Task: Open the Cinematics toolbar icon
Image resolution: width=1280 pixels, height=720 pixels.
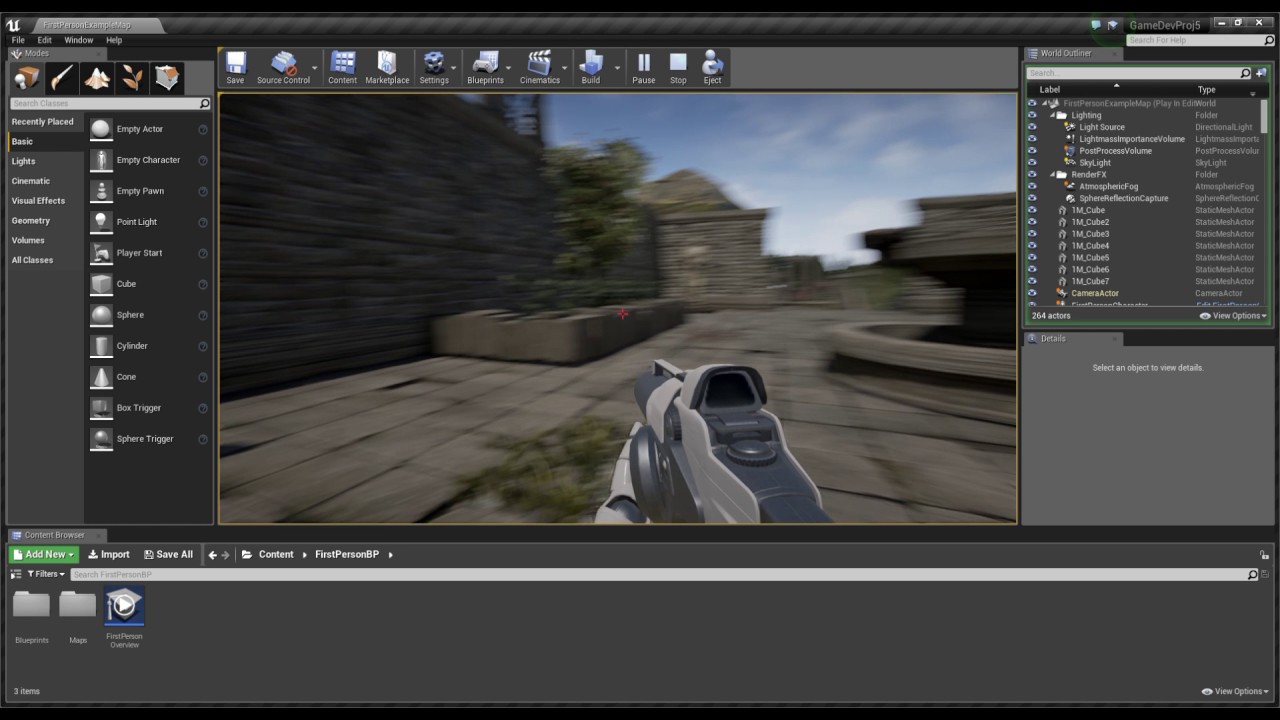Action: (540, 67)
